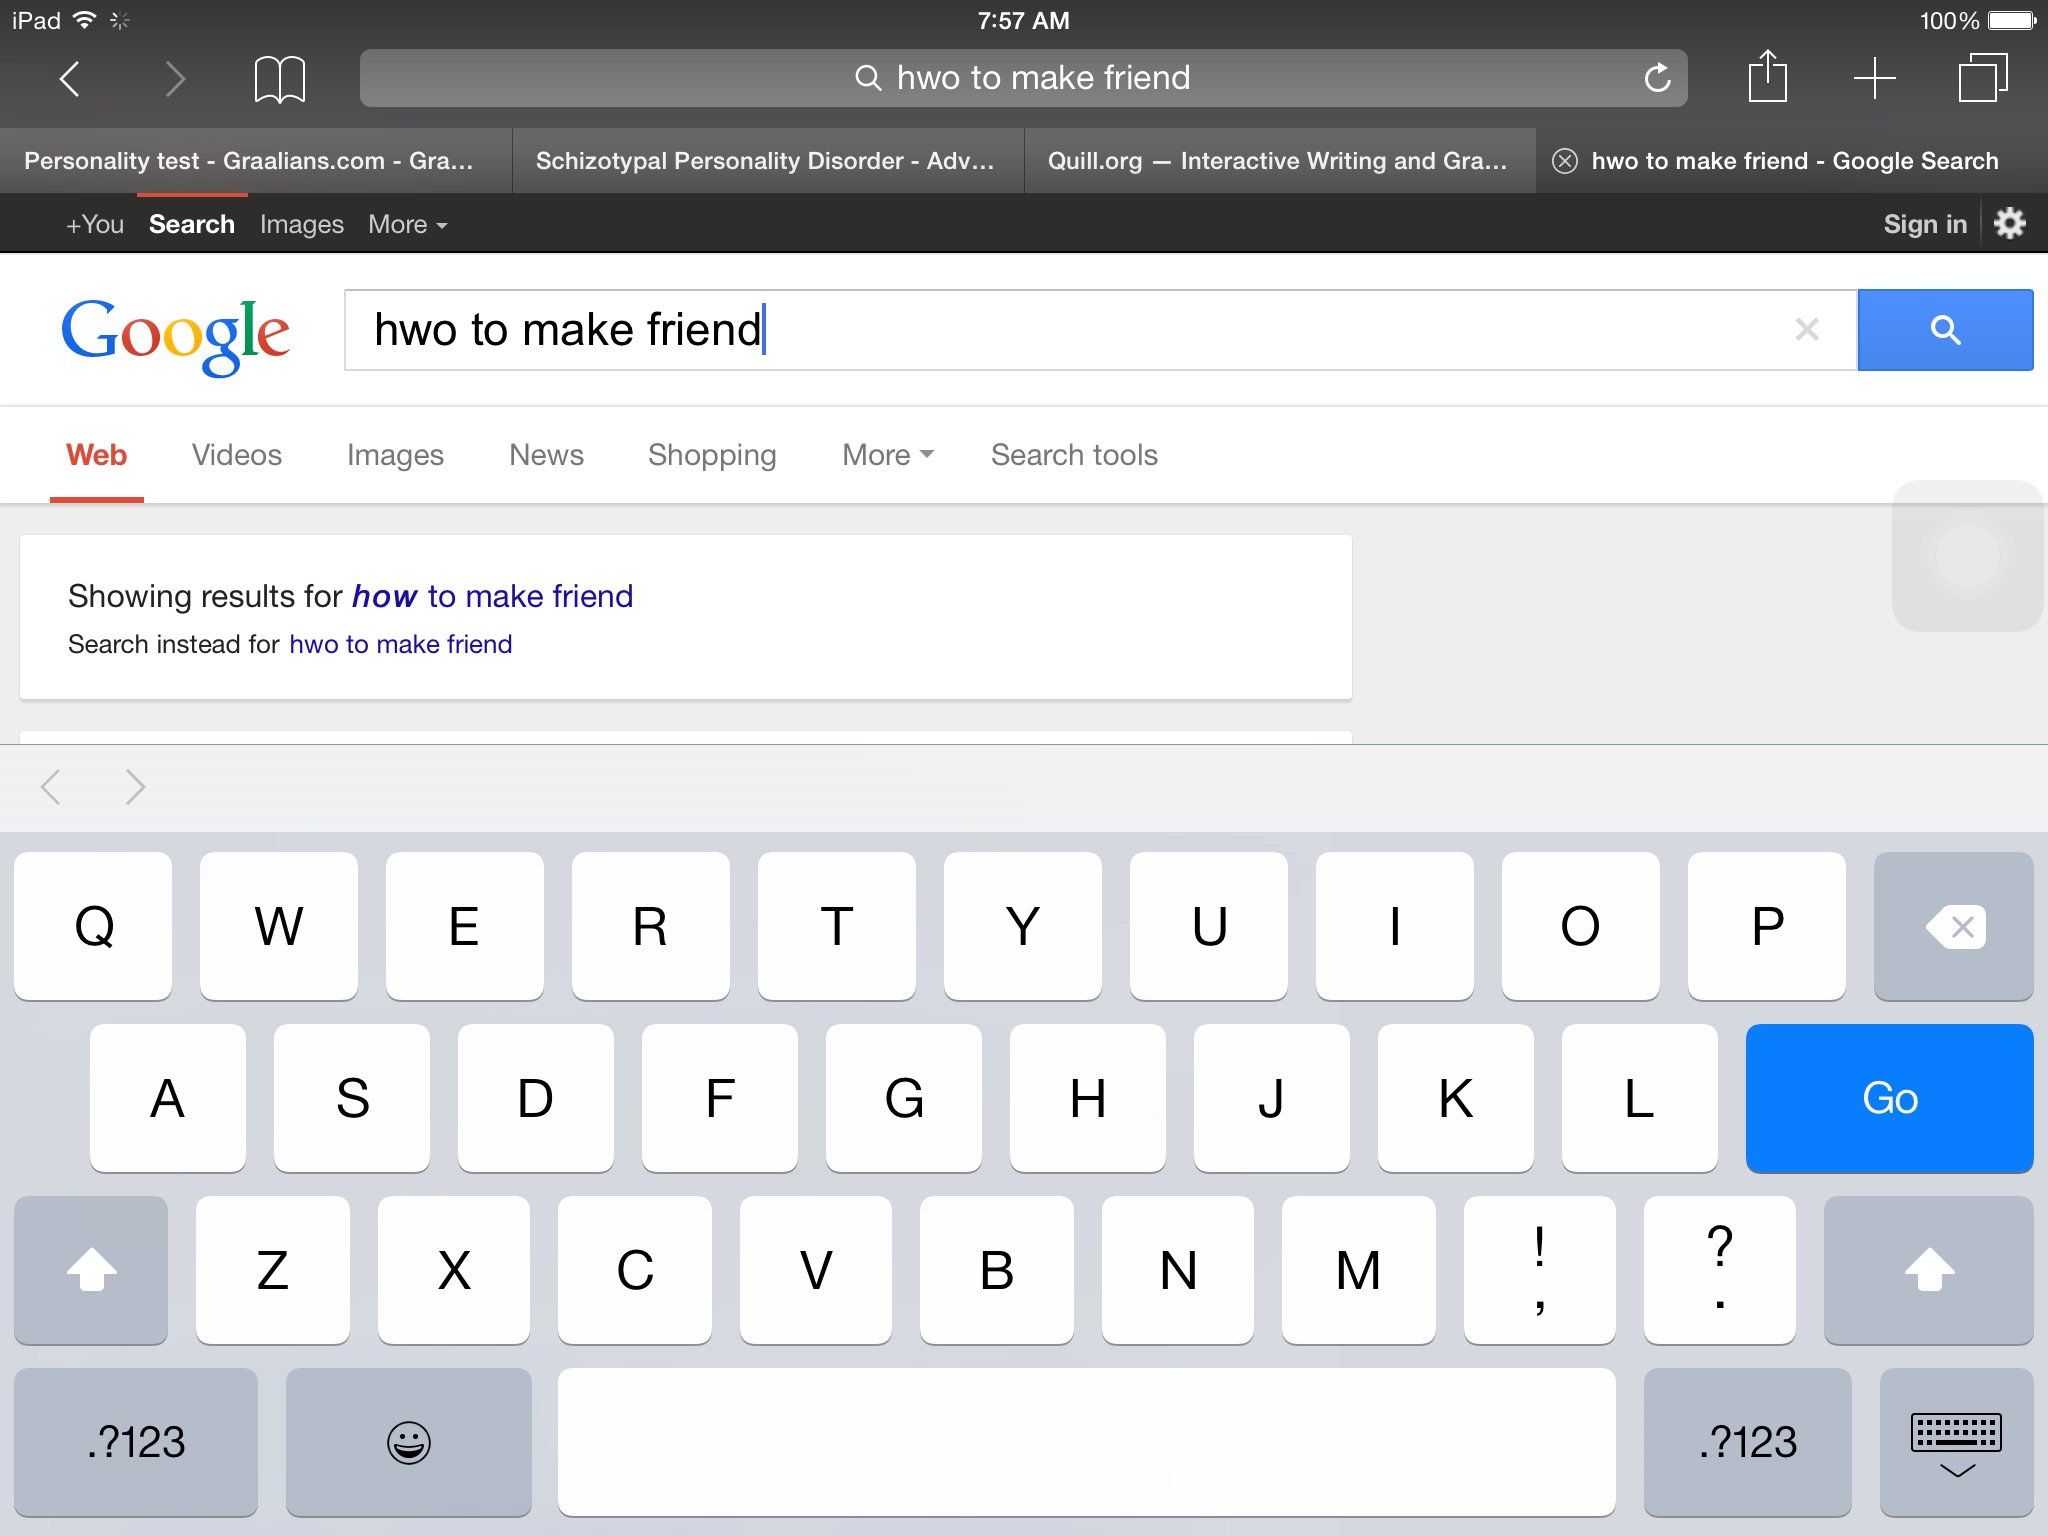Expand the More dropdown in black bar
The height and width of the screenshot is (1536, 2048).
[407, 225]
